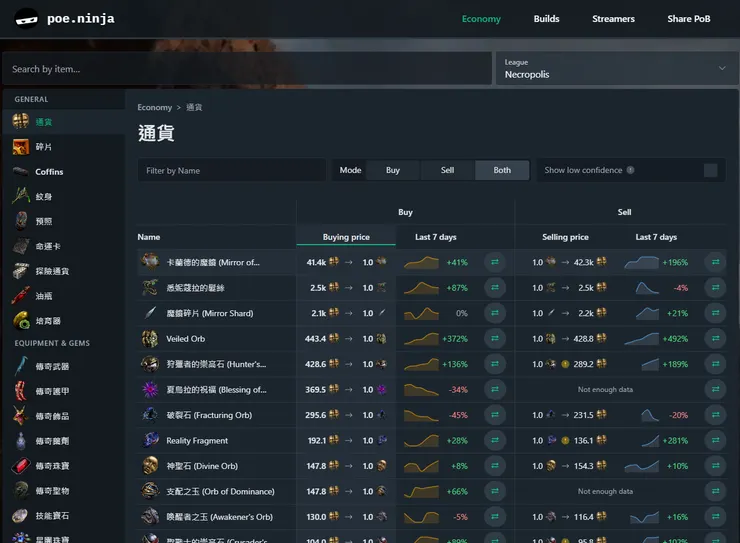Sort by the Selling price column
Image resolution: width=740 pixels, height=543 pixels.
tap(565, 237)
